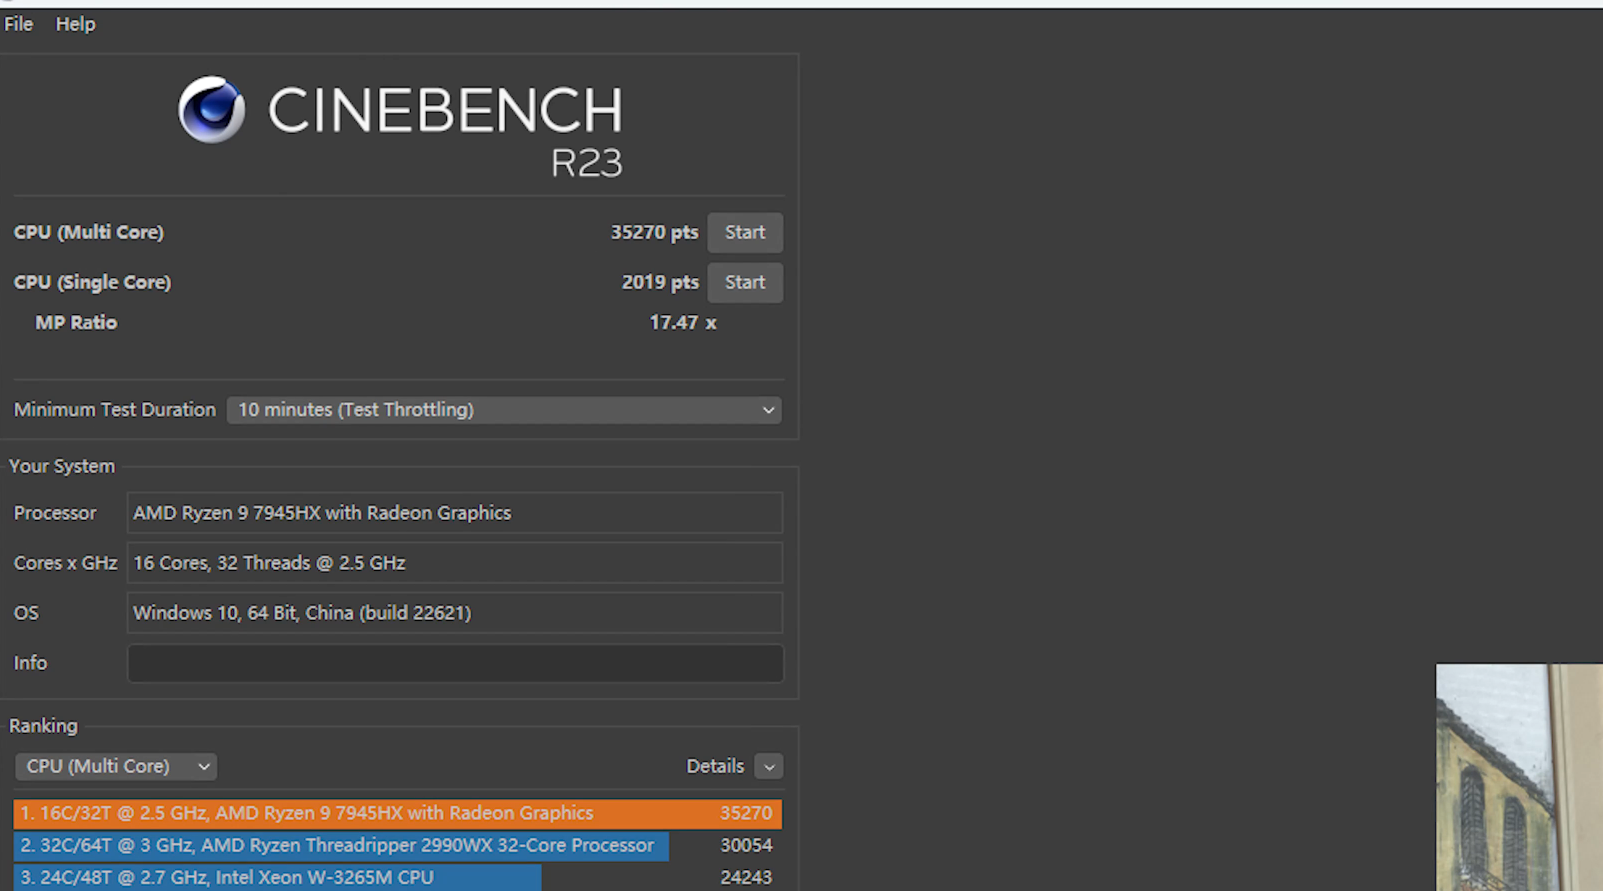Select the Threadripper 2990WX ranking row

tap(397, 845)
